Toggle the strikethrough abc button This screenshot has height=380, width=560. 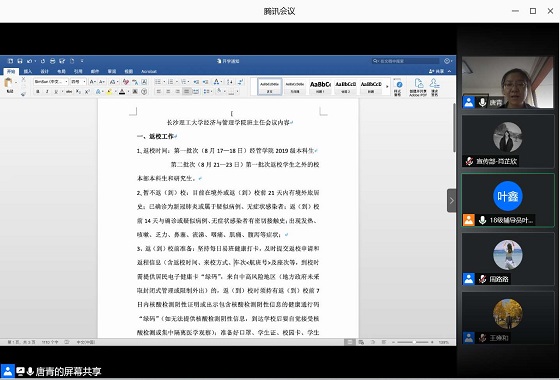point(69,92)
